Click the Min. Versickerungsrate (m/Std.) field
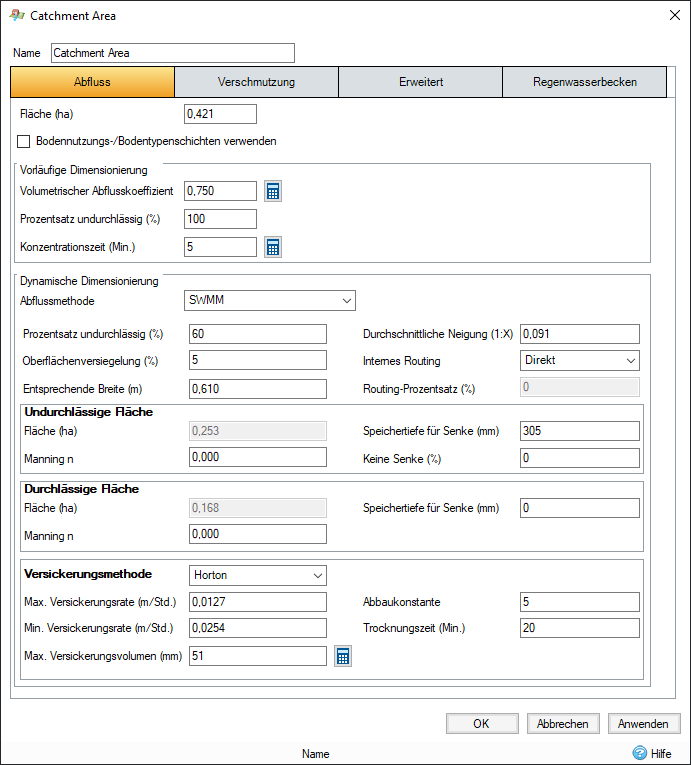Viewport: 691px width, 765px height. [258, 628]
